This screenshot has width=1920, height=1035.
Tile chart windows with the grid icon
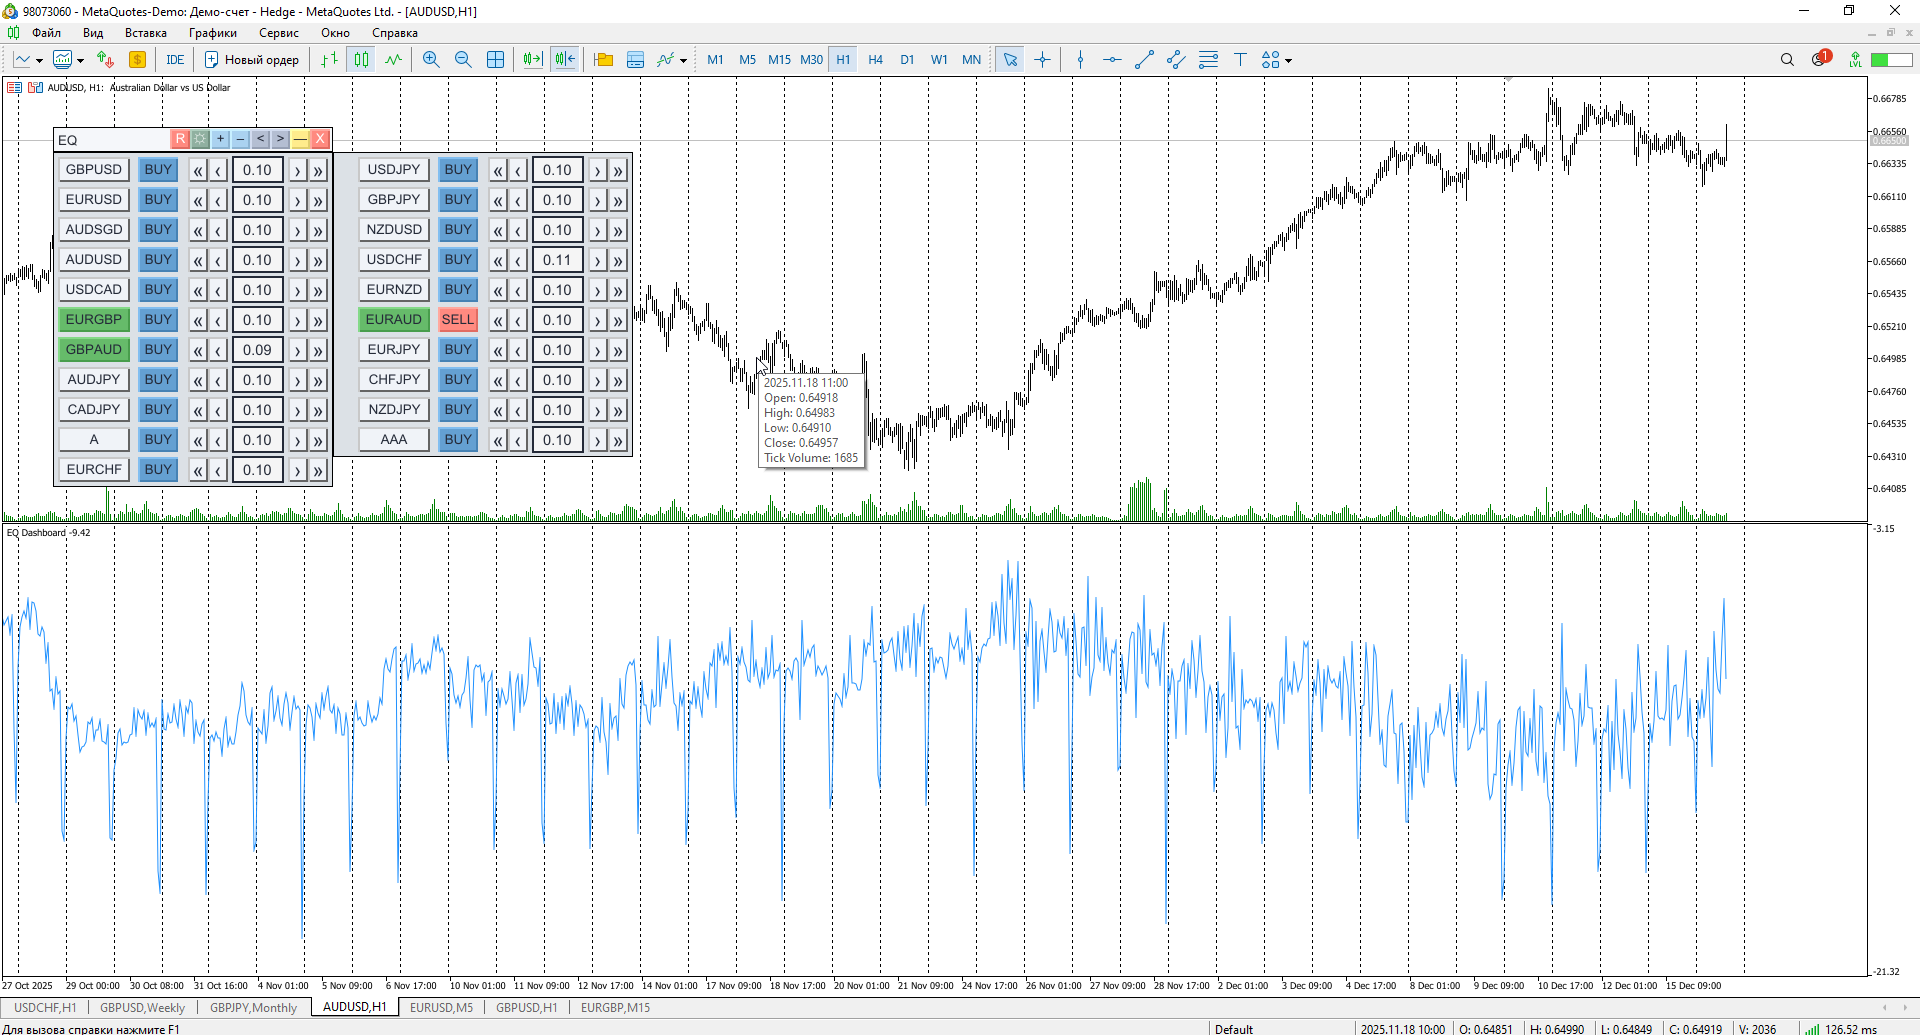(495, 60)
